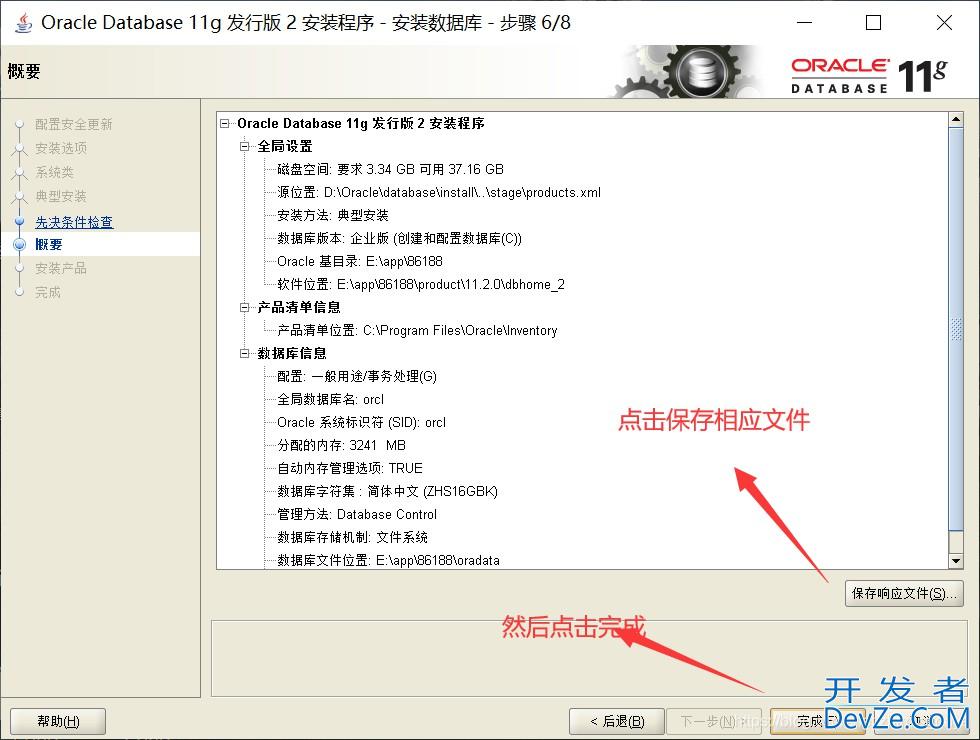Select the Oracle 基目录: E:\app\86188 row
980x740 pixels.
[360, 261]
